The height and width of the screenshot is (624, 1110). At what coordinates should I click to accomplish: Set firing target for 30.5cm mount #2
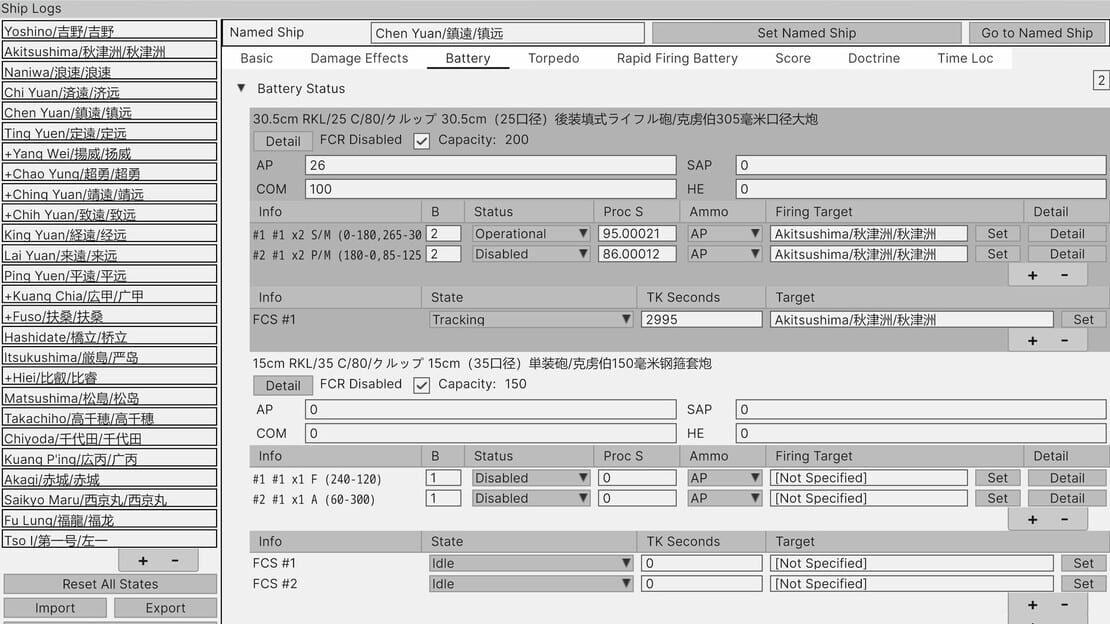(x=997, y=254)
